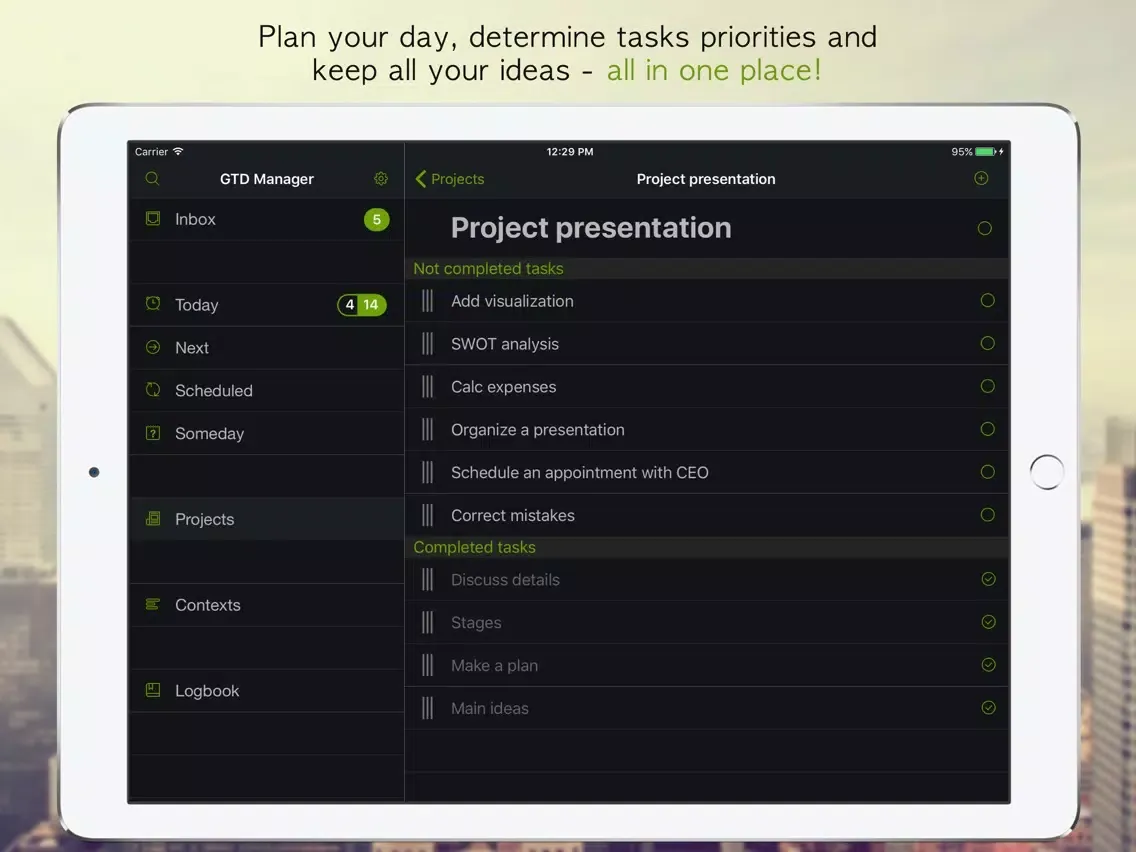Click the Inbox badge showing 5

click(x=376, y=220)
